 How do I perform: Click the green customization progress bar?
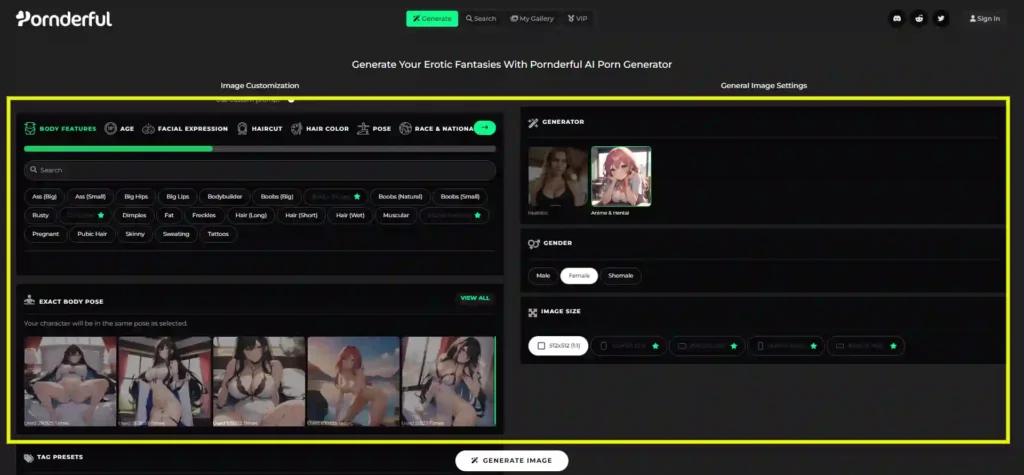(118, 149)
